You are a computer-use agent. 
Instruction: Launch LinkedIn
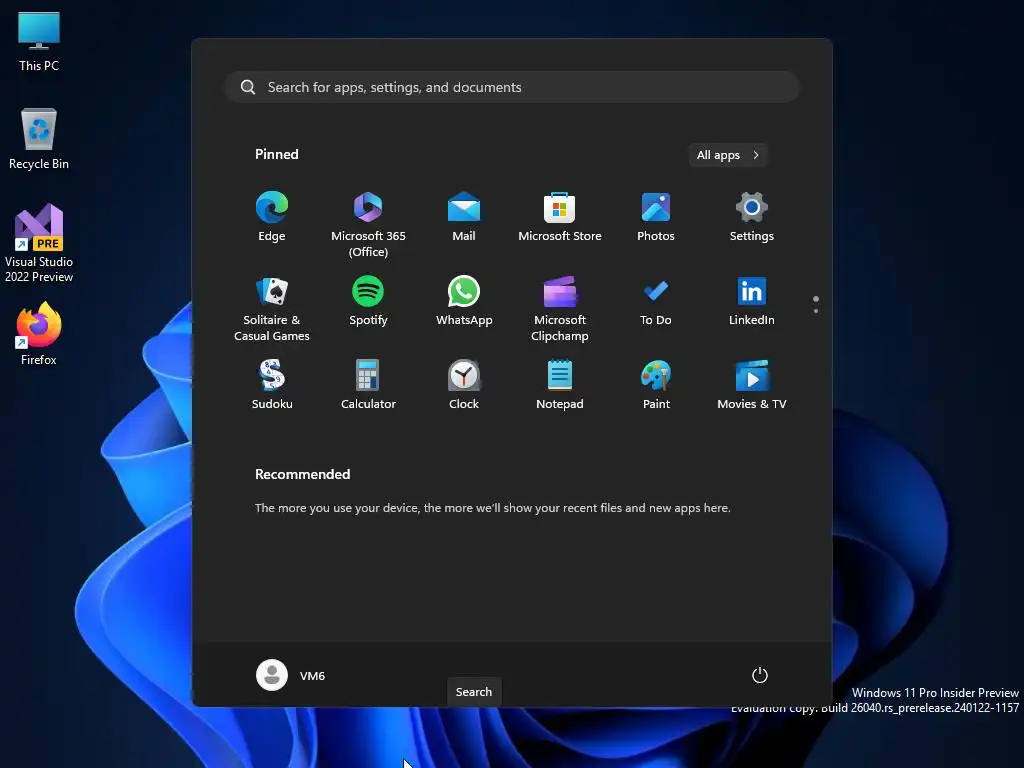click(752, 301)
